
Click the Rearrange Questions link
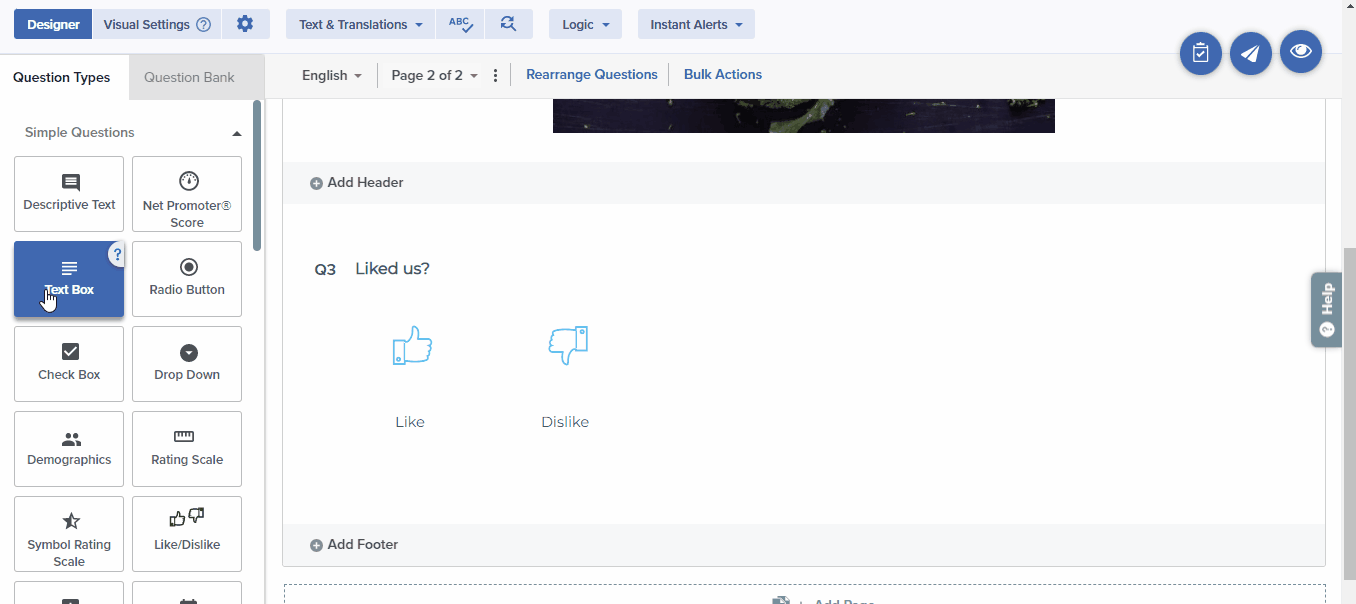pyautogui.click(x=591, y=75)
